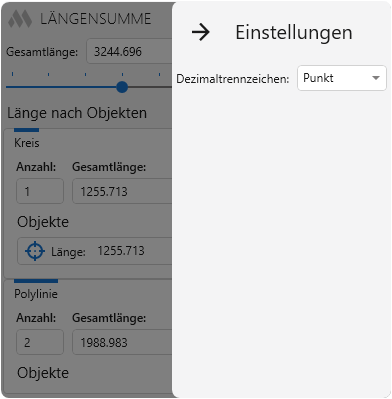
Task: Select the Polylinie tab header
Action: coord(36,294)
